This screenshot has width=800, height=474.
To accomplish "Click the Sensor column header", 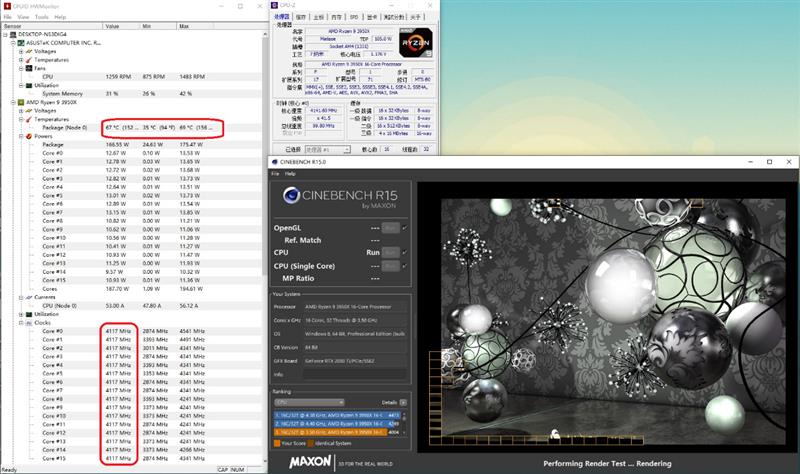I will (x=52, y=26).
